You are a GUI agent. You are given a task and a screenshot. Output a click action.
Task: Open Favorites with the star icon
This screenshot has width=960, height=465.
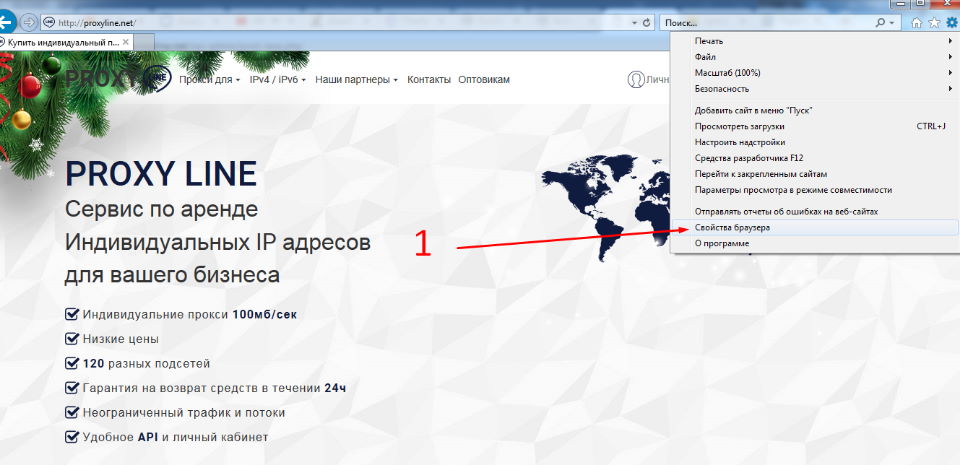click(934, 22)
